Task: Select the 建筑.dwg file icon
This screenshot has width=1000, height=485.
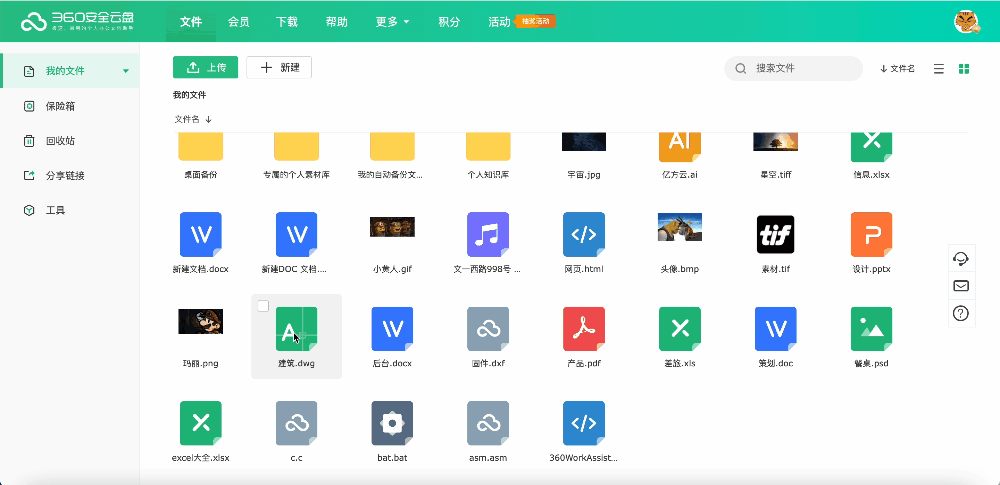Action: [297, 329]
